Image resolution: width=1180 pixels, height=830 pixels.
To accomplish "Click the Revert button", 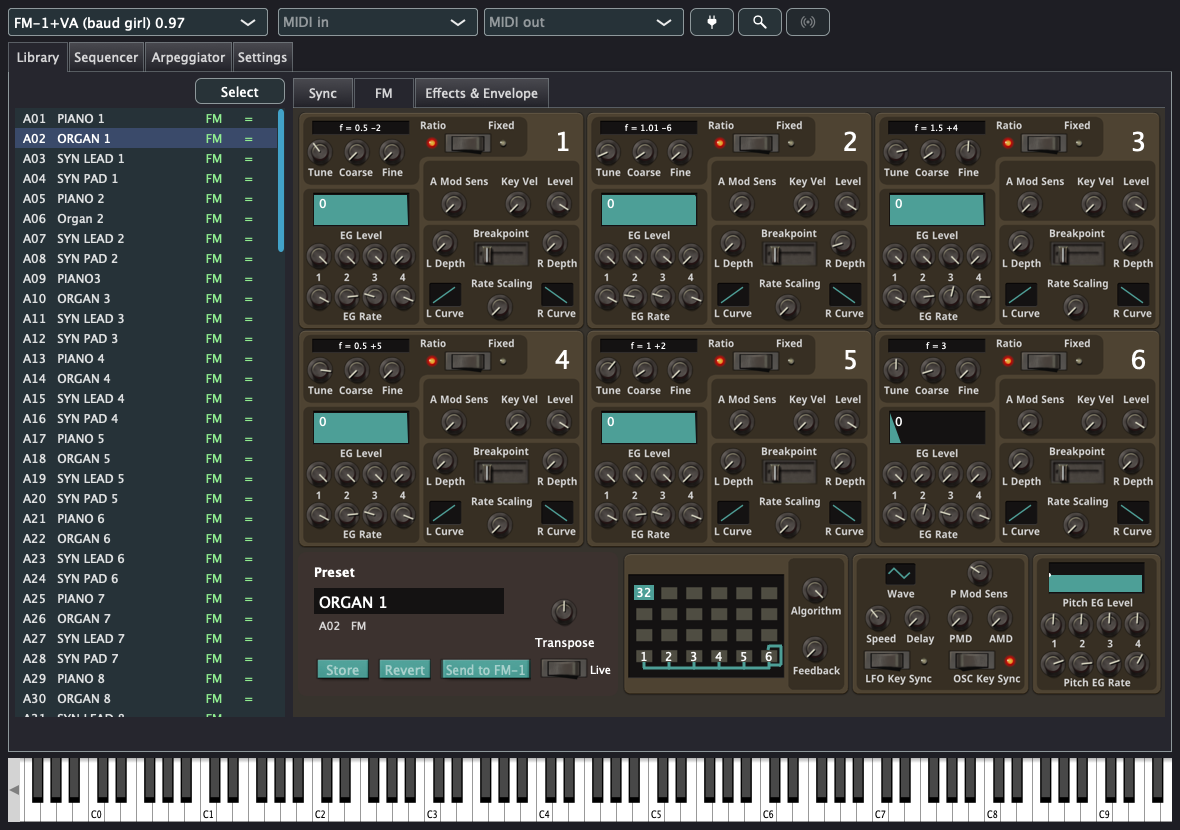I will click(x=405, y=670).
